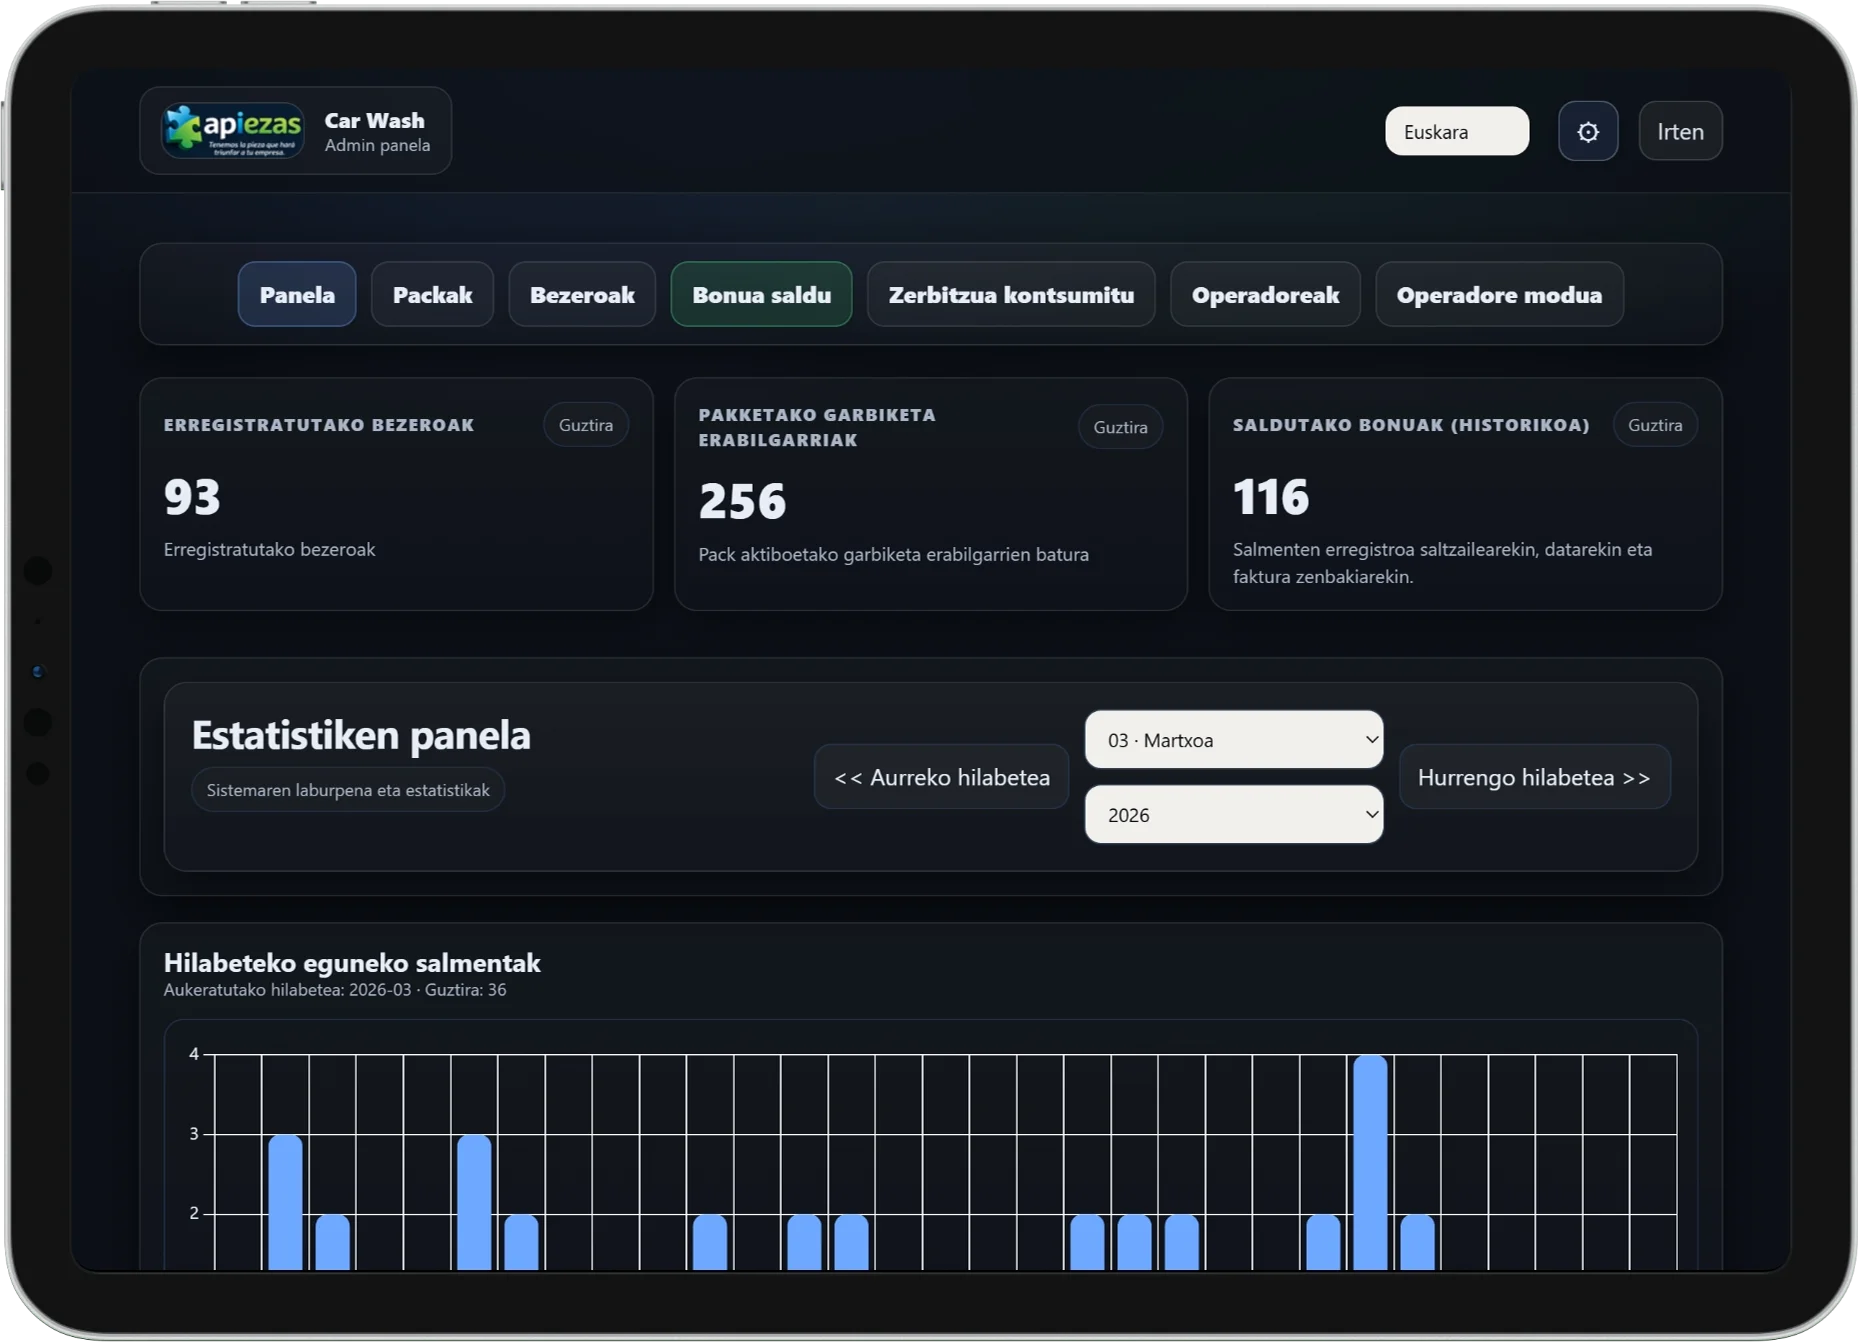The height and width of the screenshot is (1342, 1858).
Task: Go to previous month with Aurreko hilabetea
Action: click(x=941, y=777)
